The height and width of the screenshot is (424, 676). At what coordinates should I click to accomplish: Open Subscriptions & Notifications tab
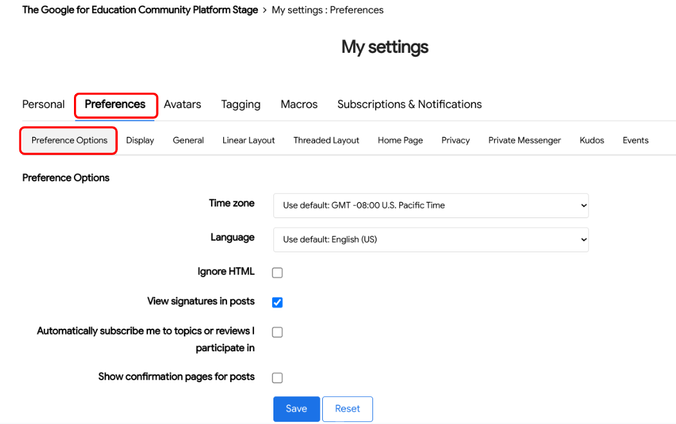[409, 104]
